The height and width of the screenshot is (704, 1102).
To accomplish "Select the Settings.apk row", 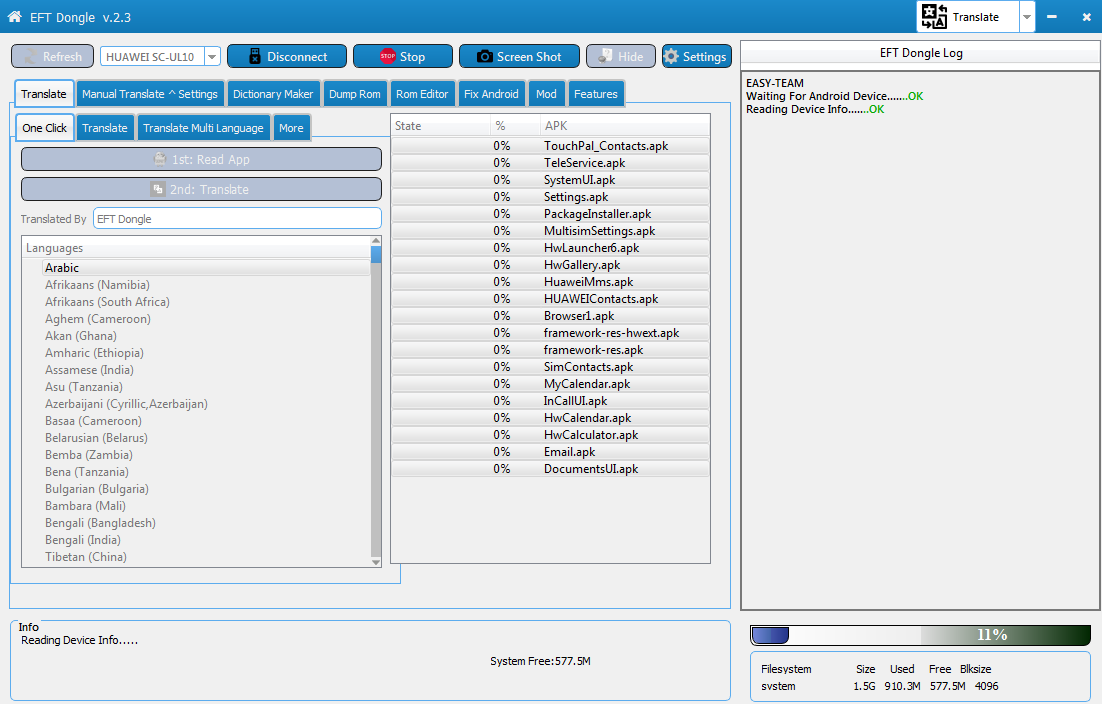I will pos(550,197).
